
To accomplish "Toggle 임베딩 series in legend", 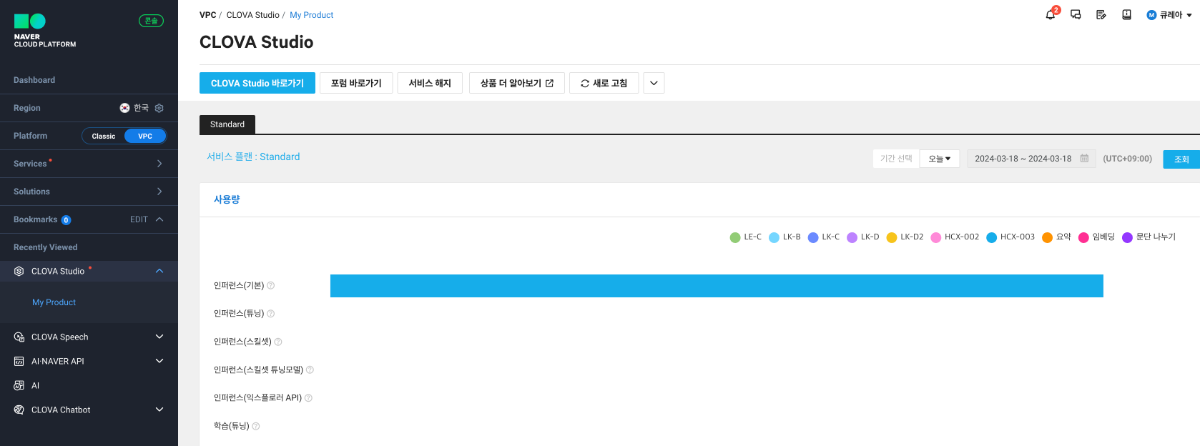I will pyautogui.click(x=1096, y=237).
